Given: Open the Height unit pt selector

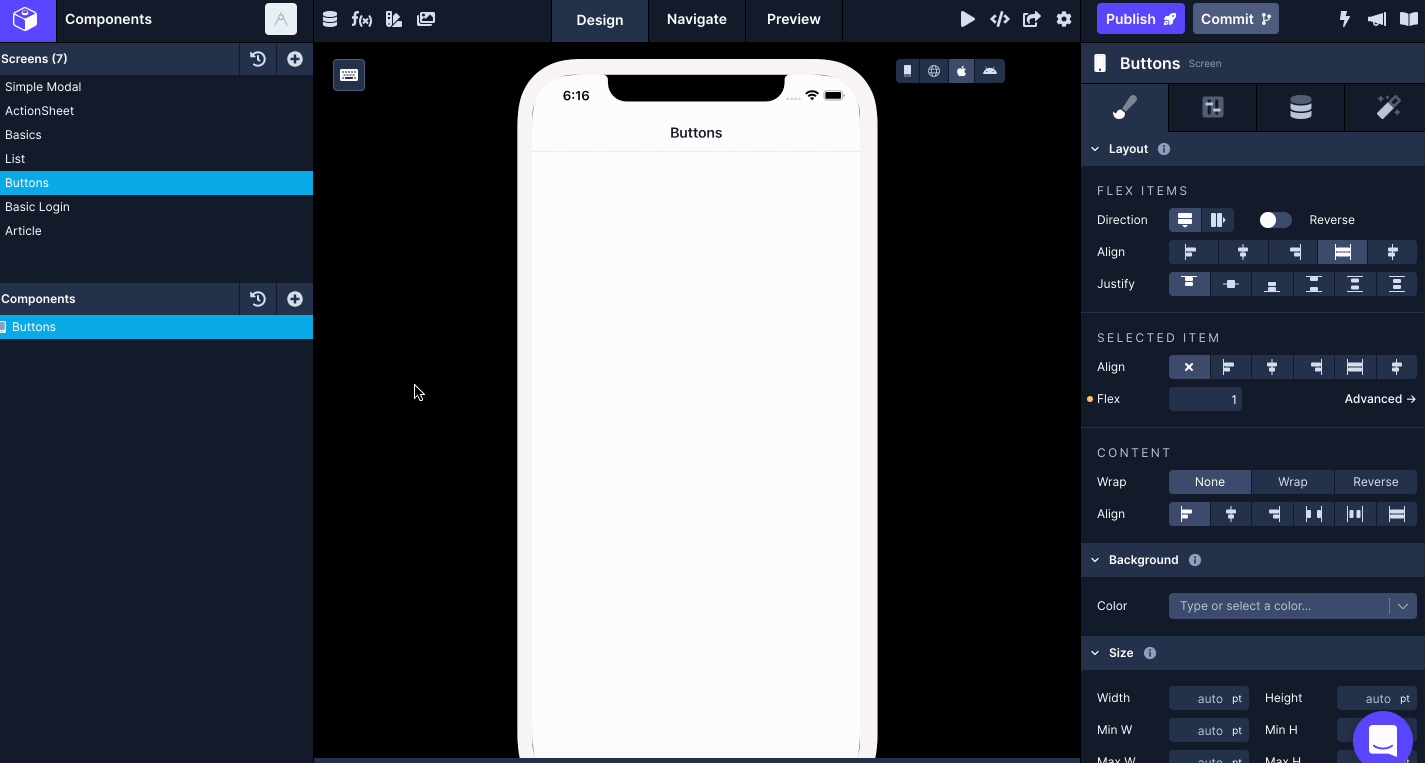Looking at the screenshot, I should pyautogui.click(x=1405, y=699).
